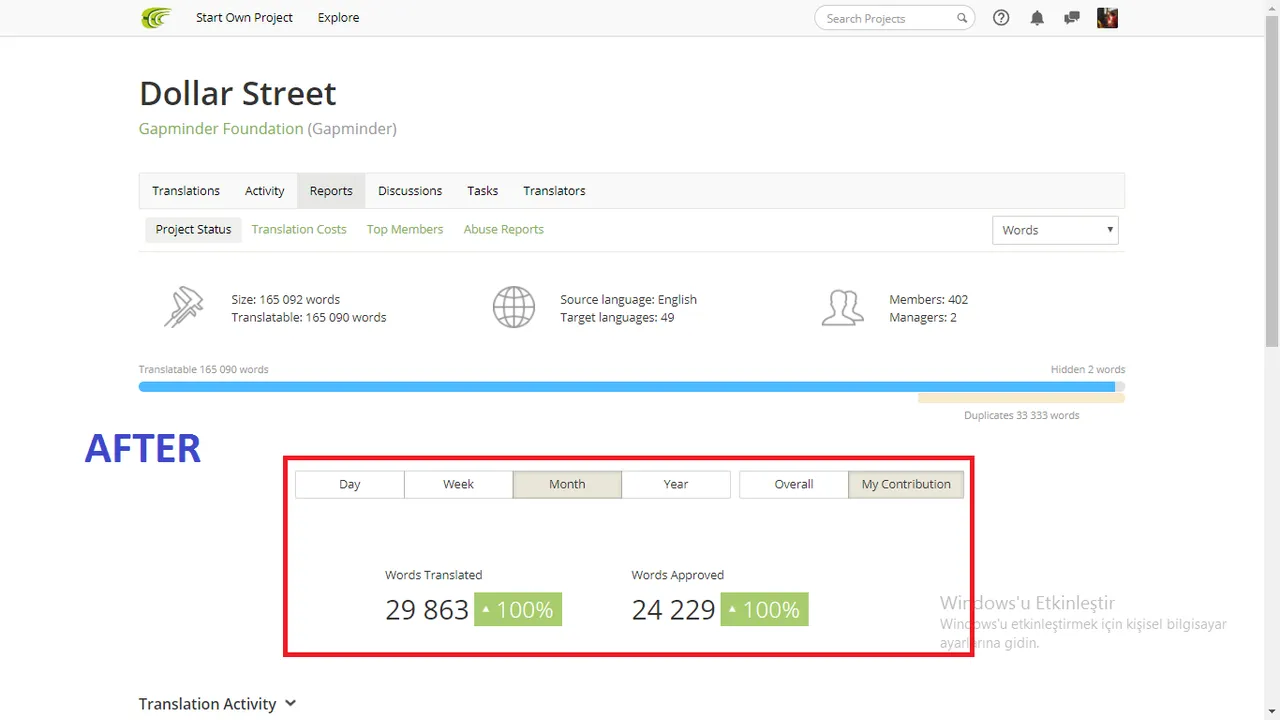Switch to the Activity tab
Viewport: 1280px width, 720px height.
pyautogui.click(x=265, y=191)
